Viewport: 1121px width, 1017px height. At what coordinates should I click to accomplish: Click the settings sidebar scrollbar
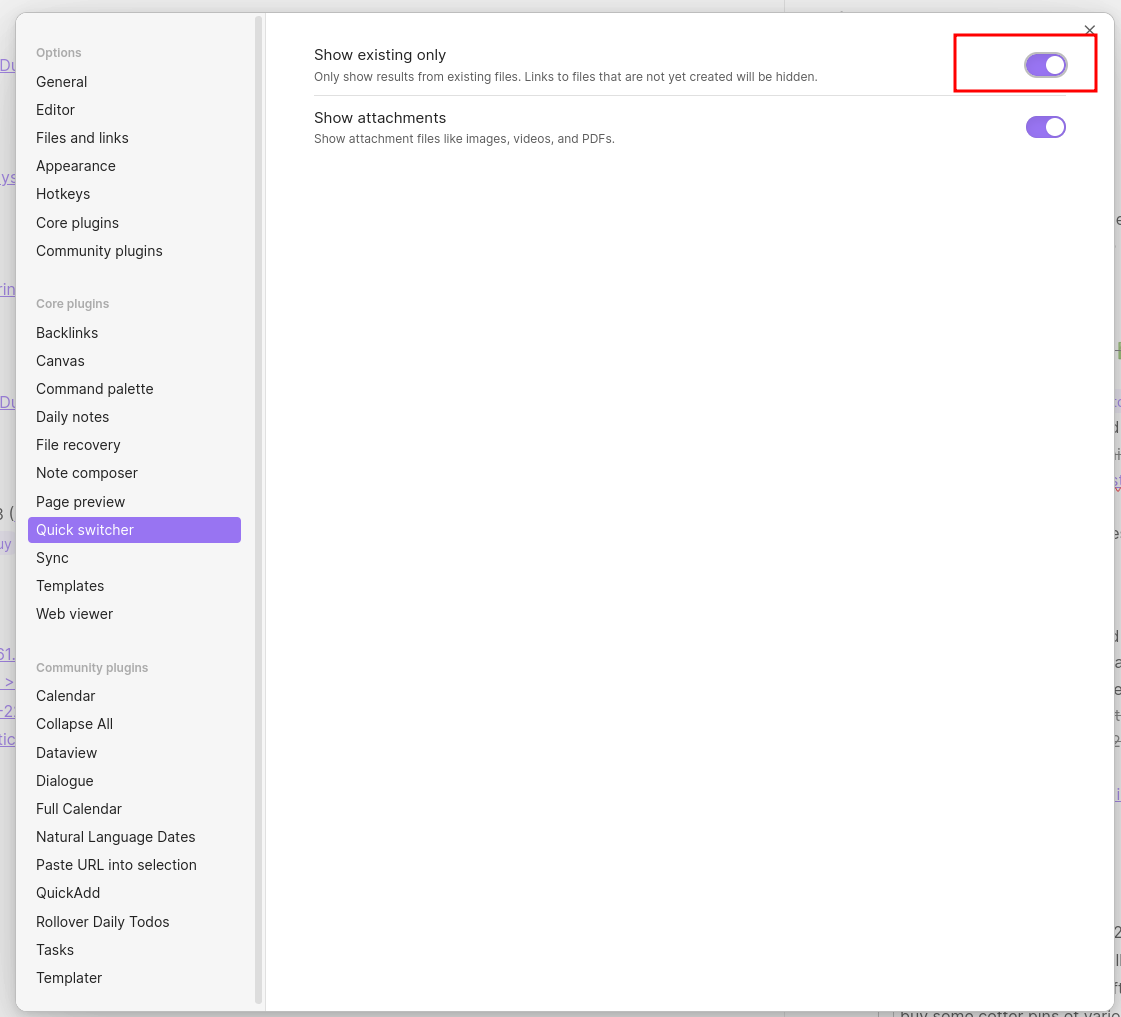(259, 500)
